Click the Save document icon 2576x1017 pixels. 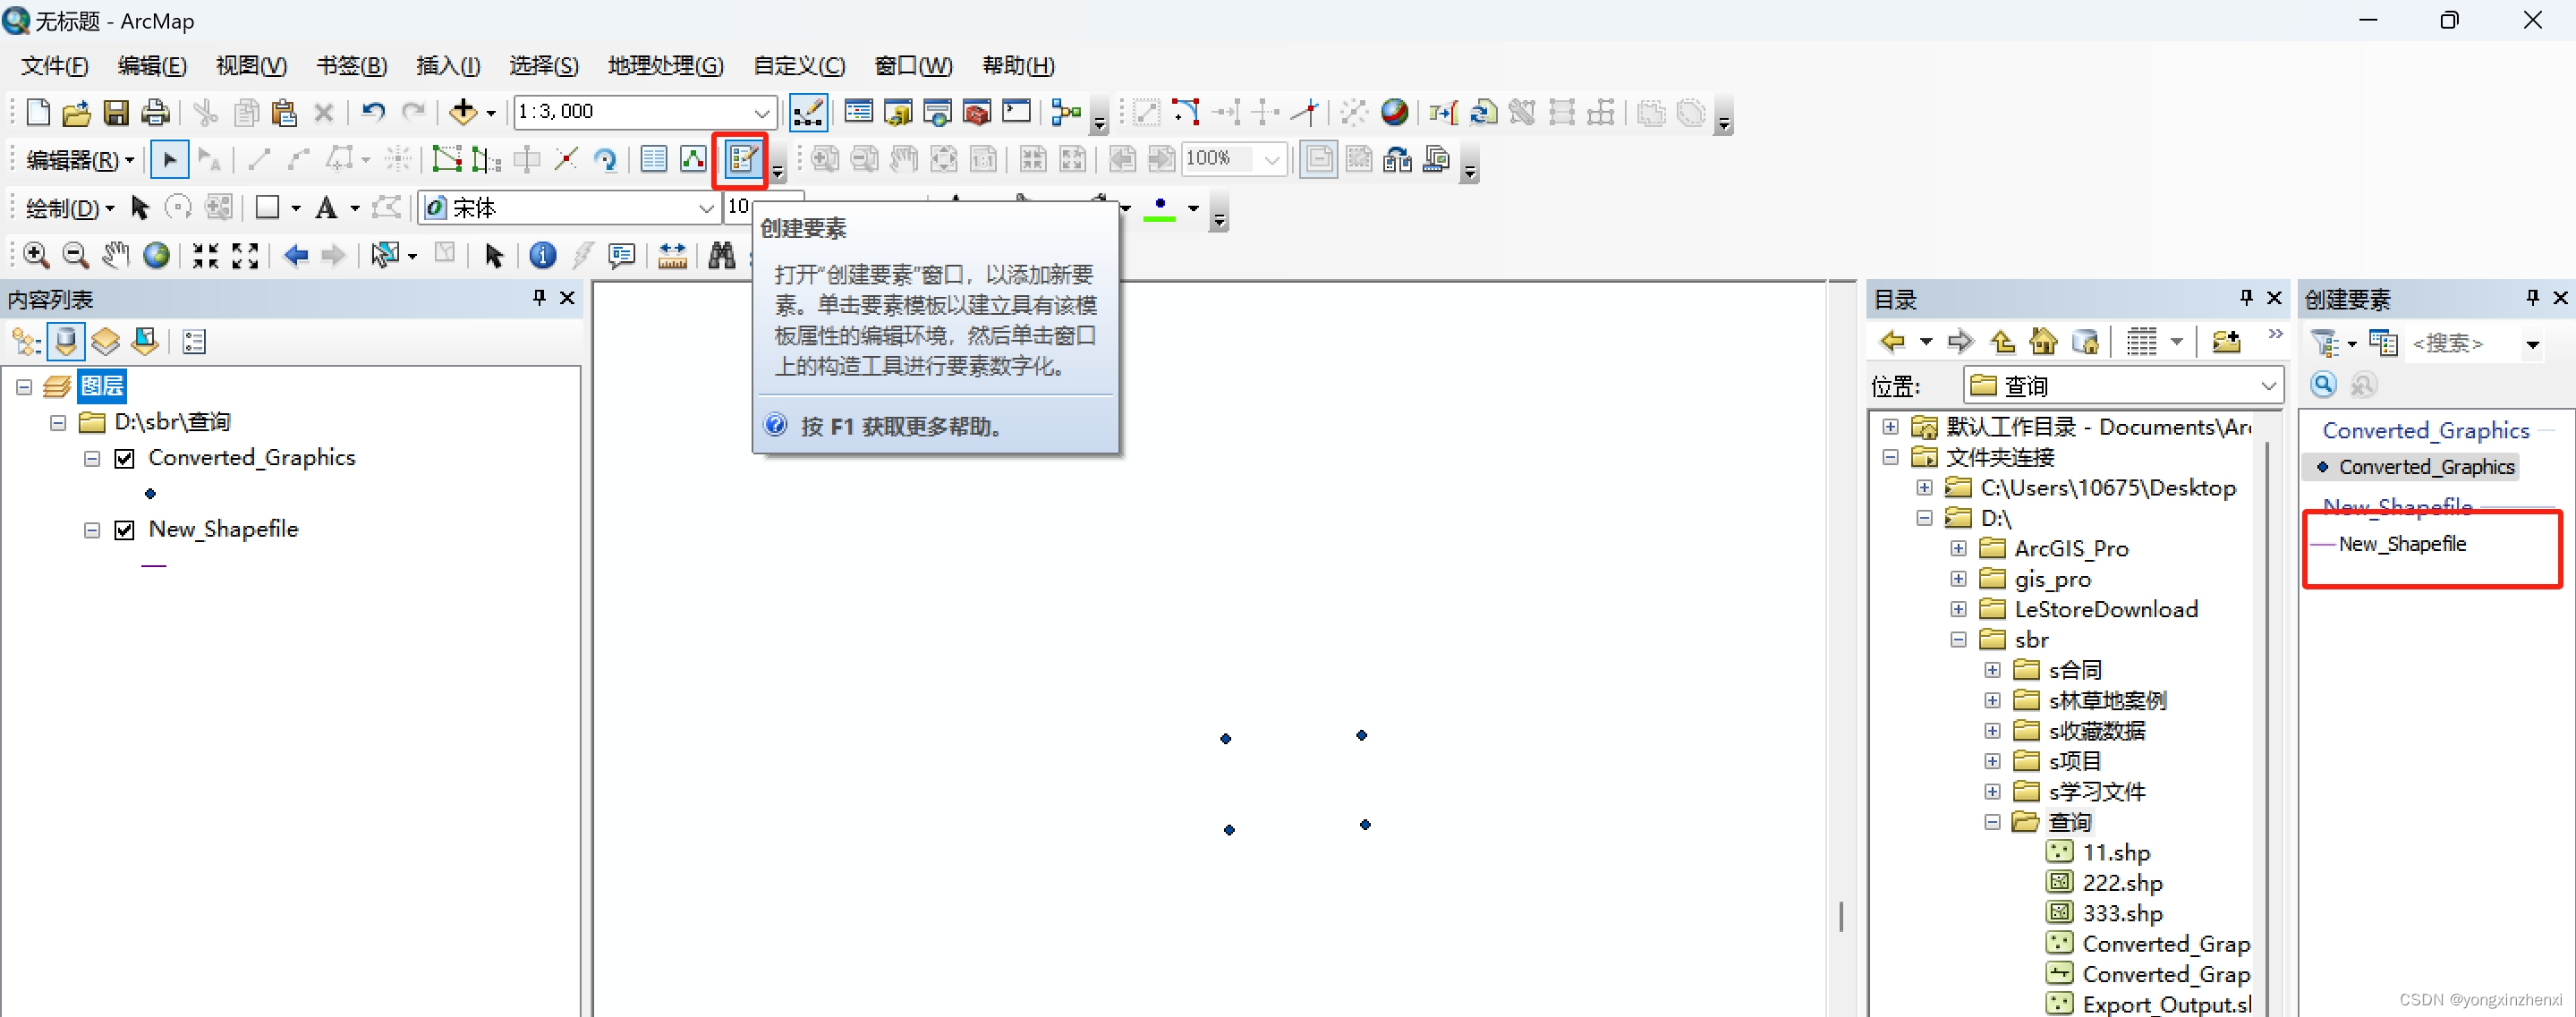pos(116,112)
